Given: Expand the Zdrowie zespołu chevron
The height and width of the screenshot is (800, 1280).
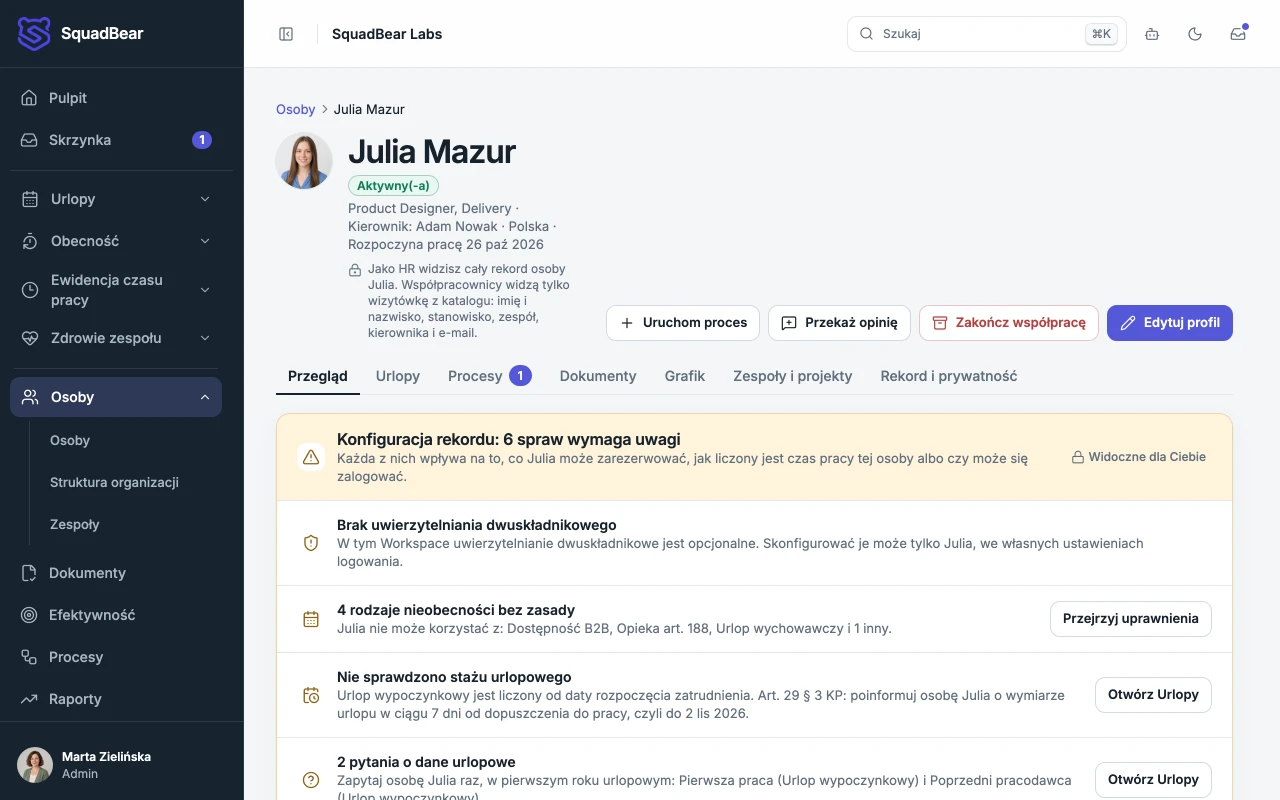Looking at the screenshot, I should pyautogui.click(x=205, y=338).
